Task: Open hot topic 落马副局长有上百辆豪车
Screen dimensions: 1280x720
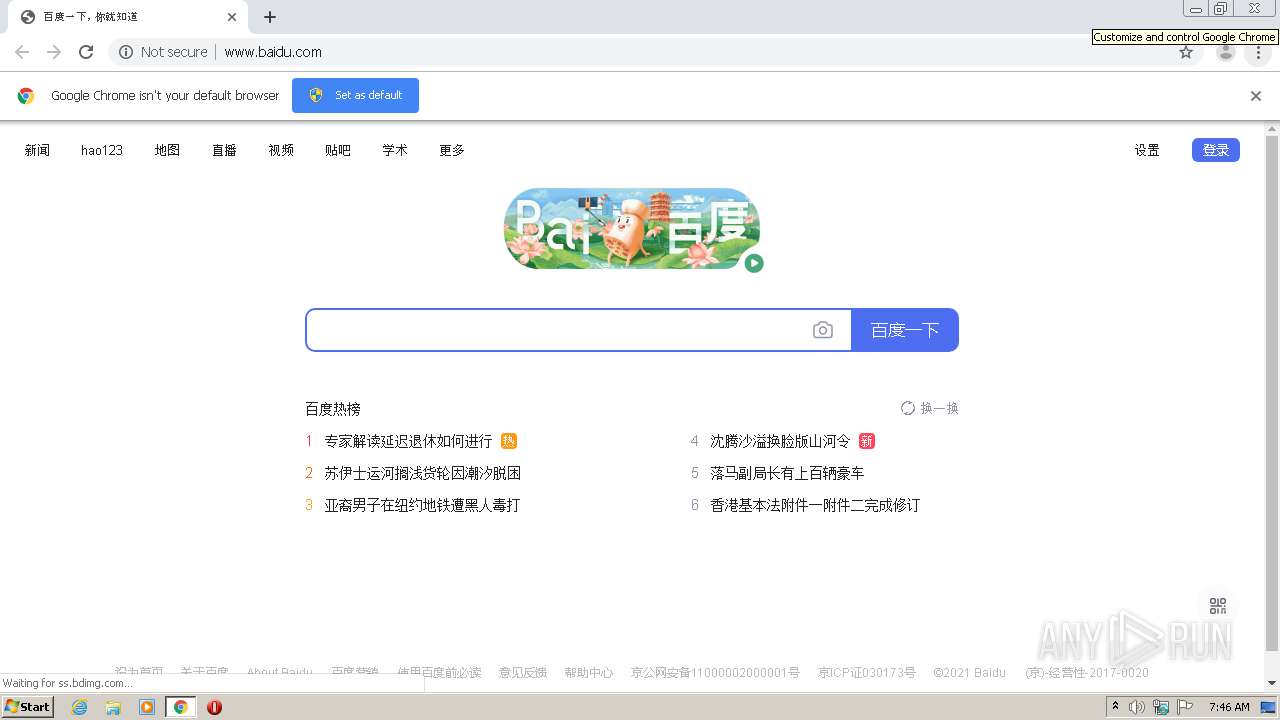Action: (787, 473)
